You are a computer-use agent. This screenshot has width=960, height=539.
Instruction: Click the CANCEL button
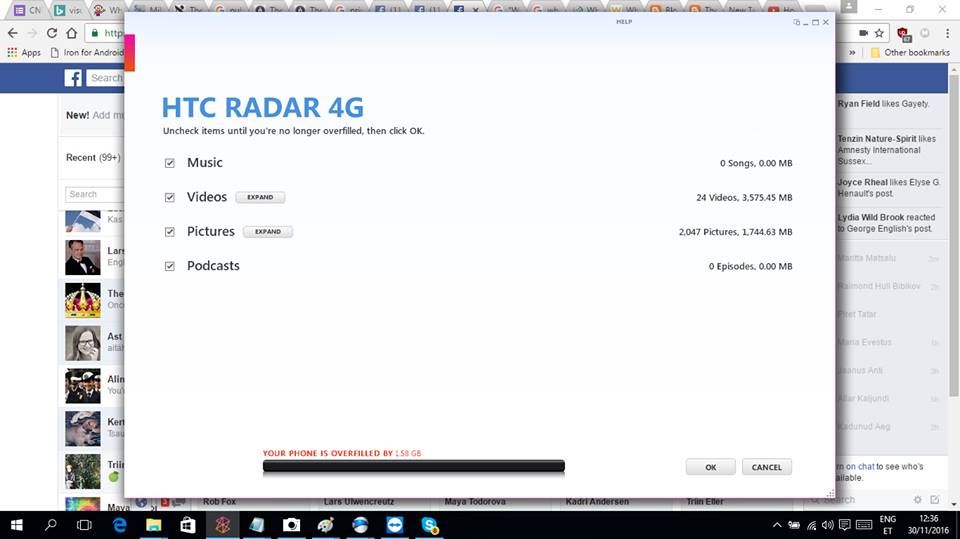(767, 467)
